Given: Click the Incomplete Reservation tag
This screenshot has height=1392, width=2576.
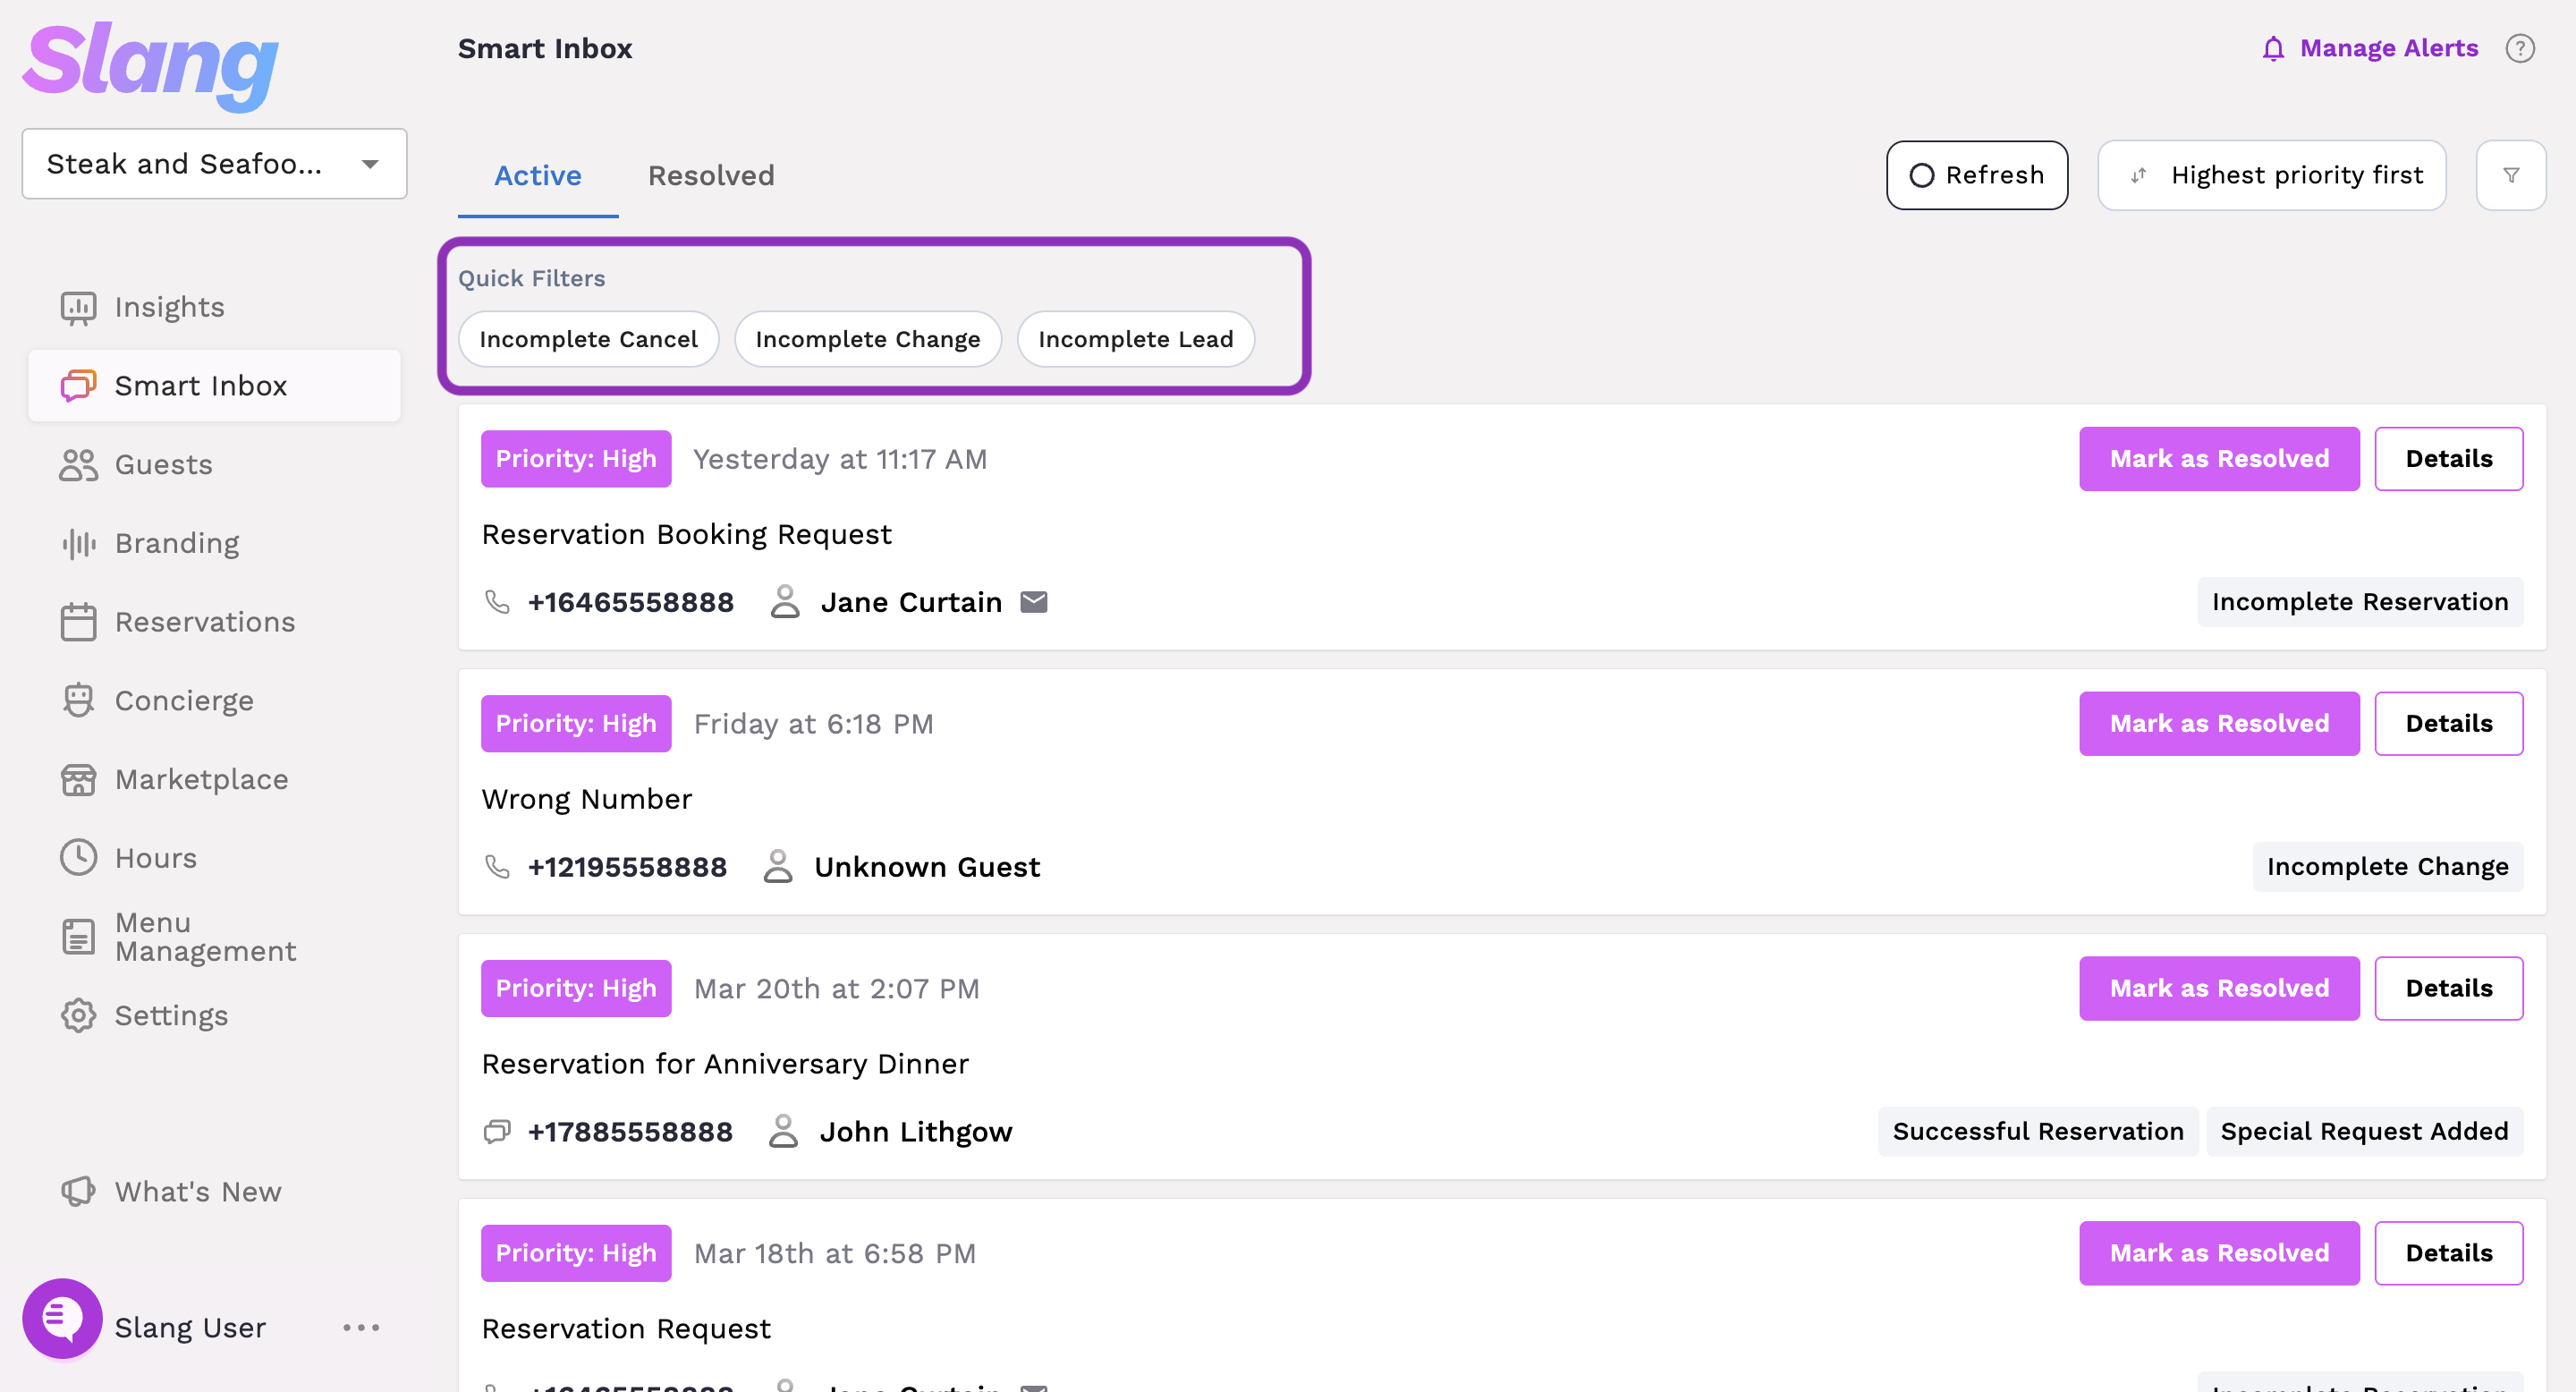Looking at the screenshot, I should click(x=2360, y=602).
